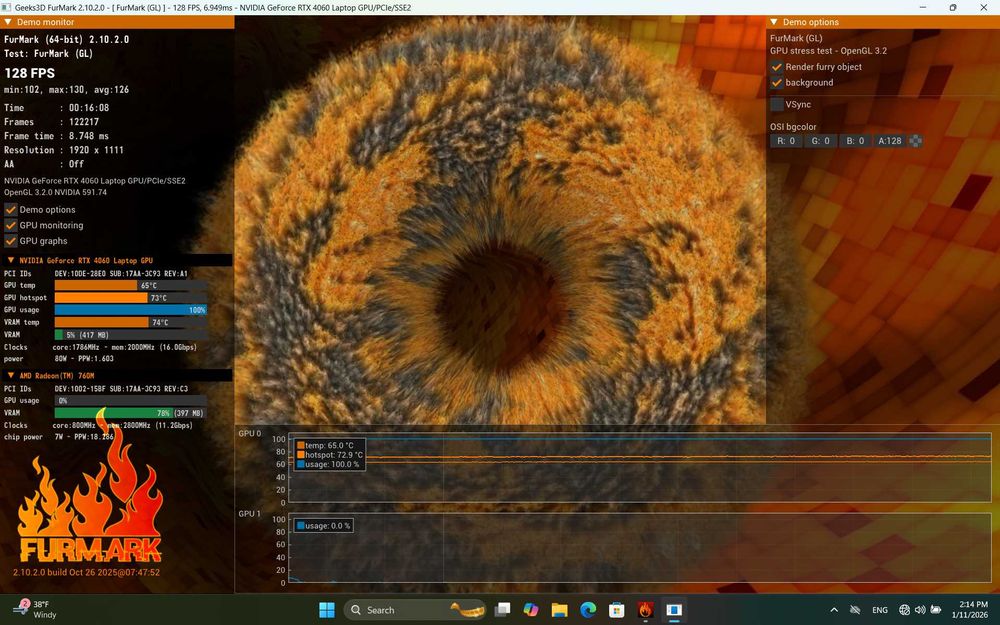Uncheck Render furry object

pyautogui.click(x=777, y=66)
